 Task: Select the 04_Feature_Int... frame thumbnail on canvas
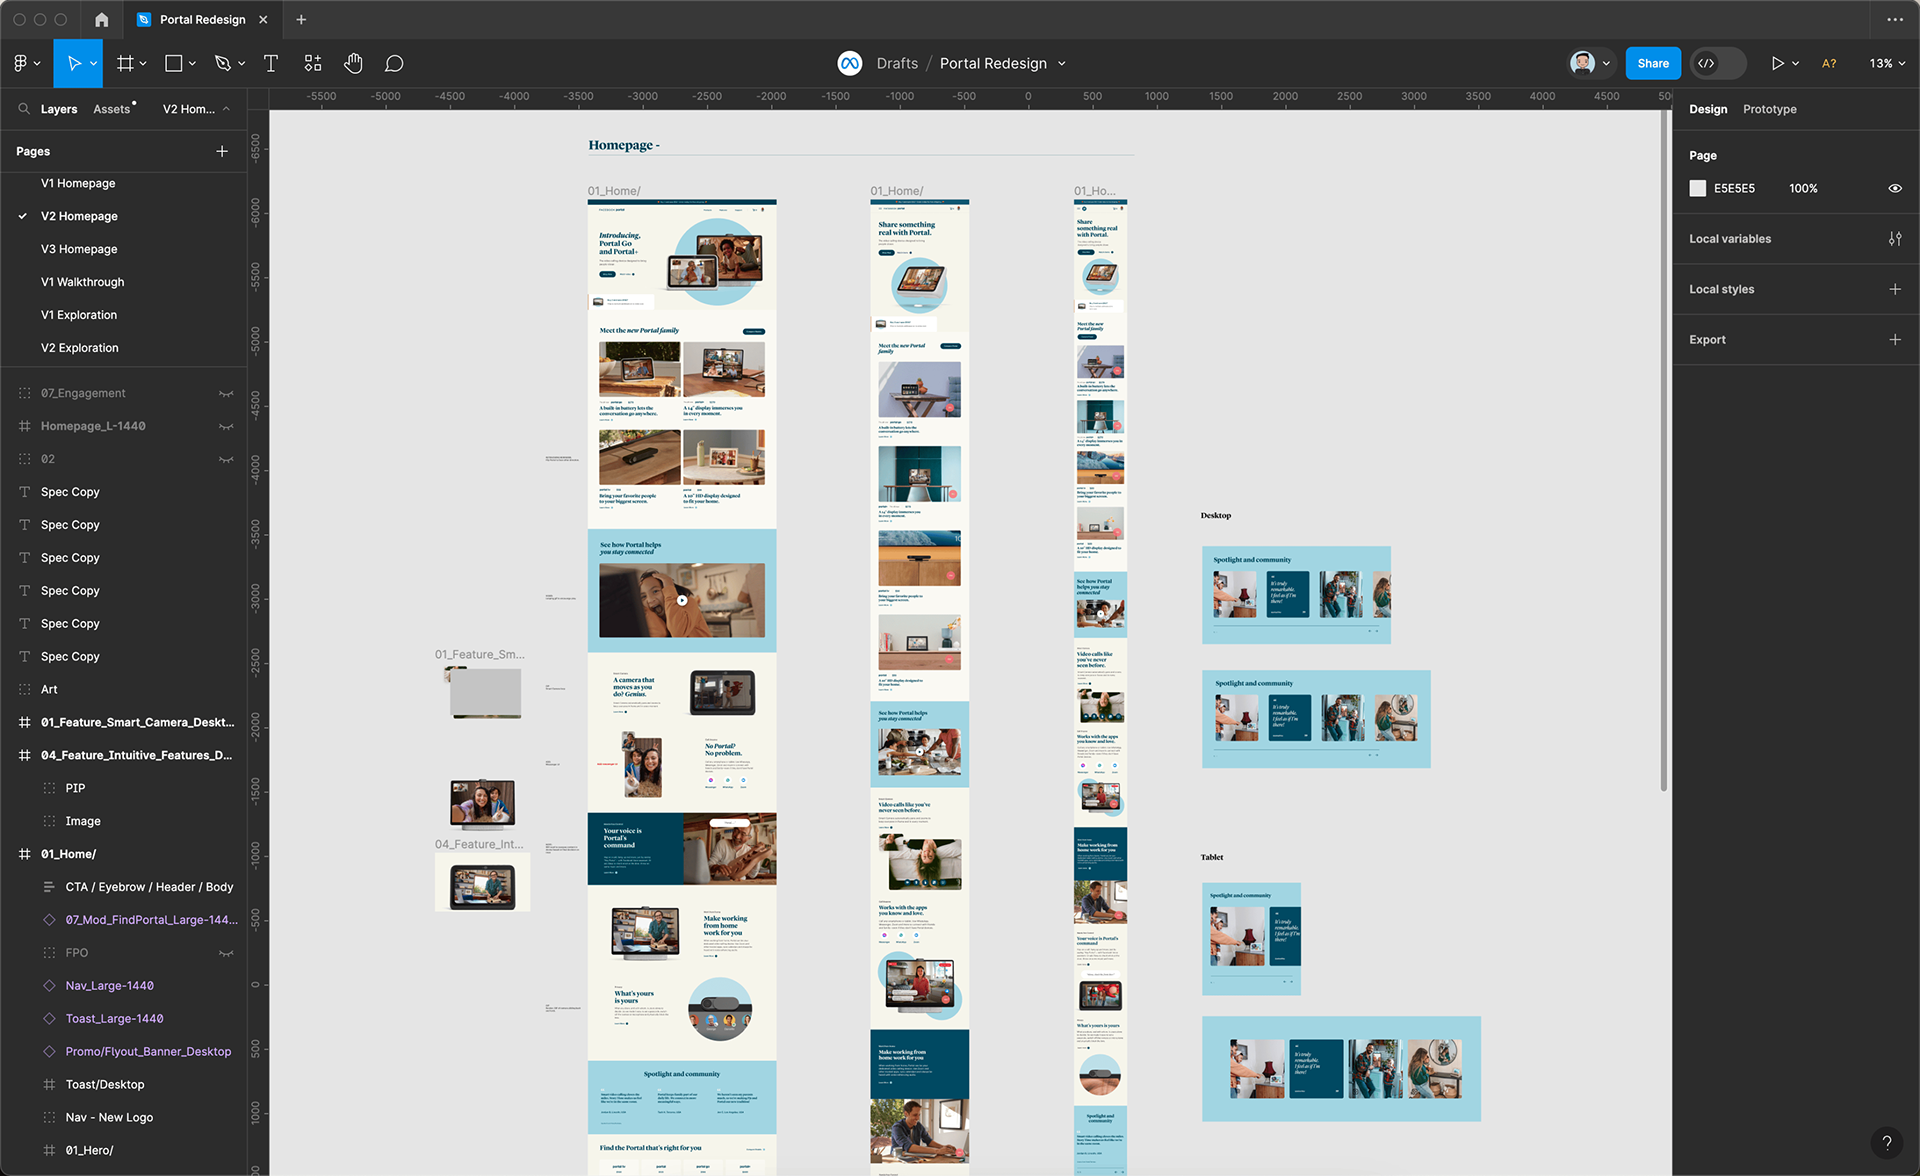(483, 882)
